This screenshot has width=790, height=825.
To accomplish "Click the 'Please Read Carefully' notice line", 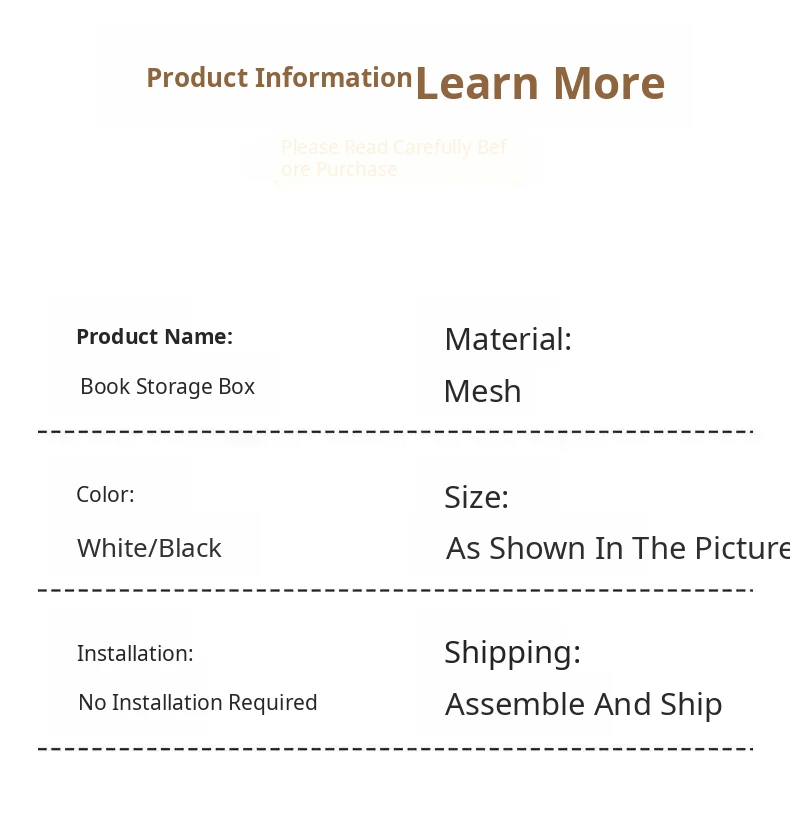I will click(394, 148).
